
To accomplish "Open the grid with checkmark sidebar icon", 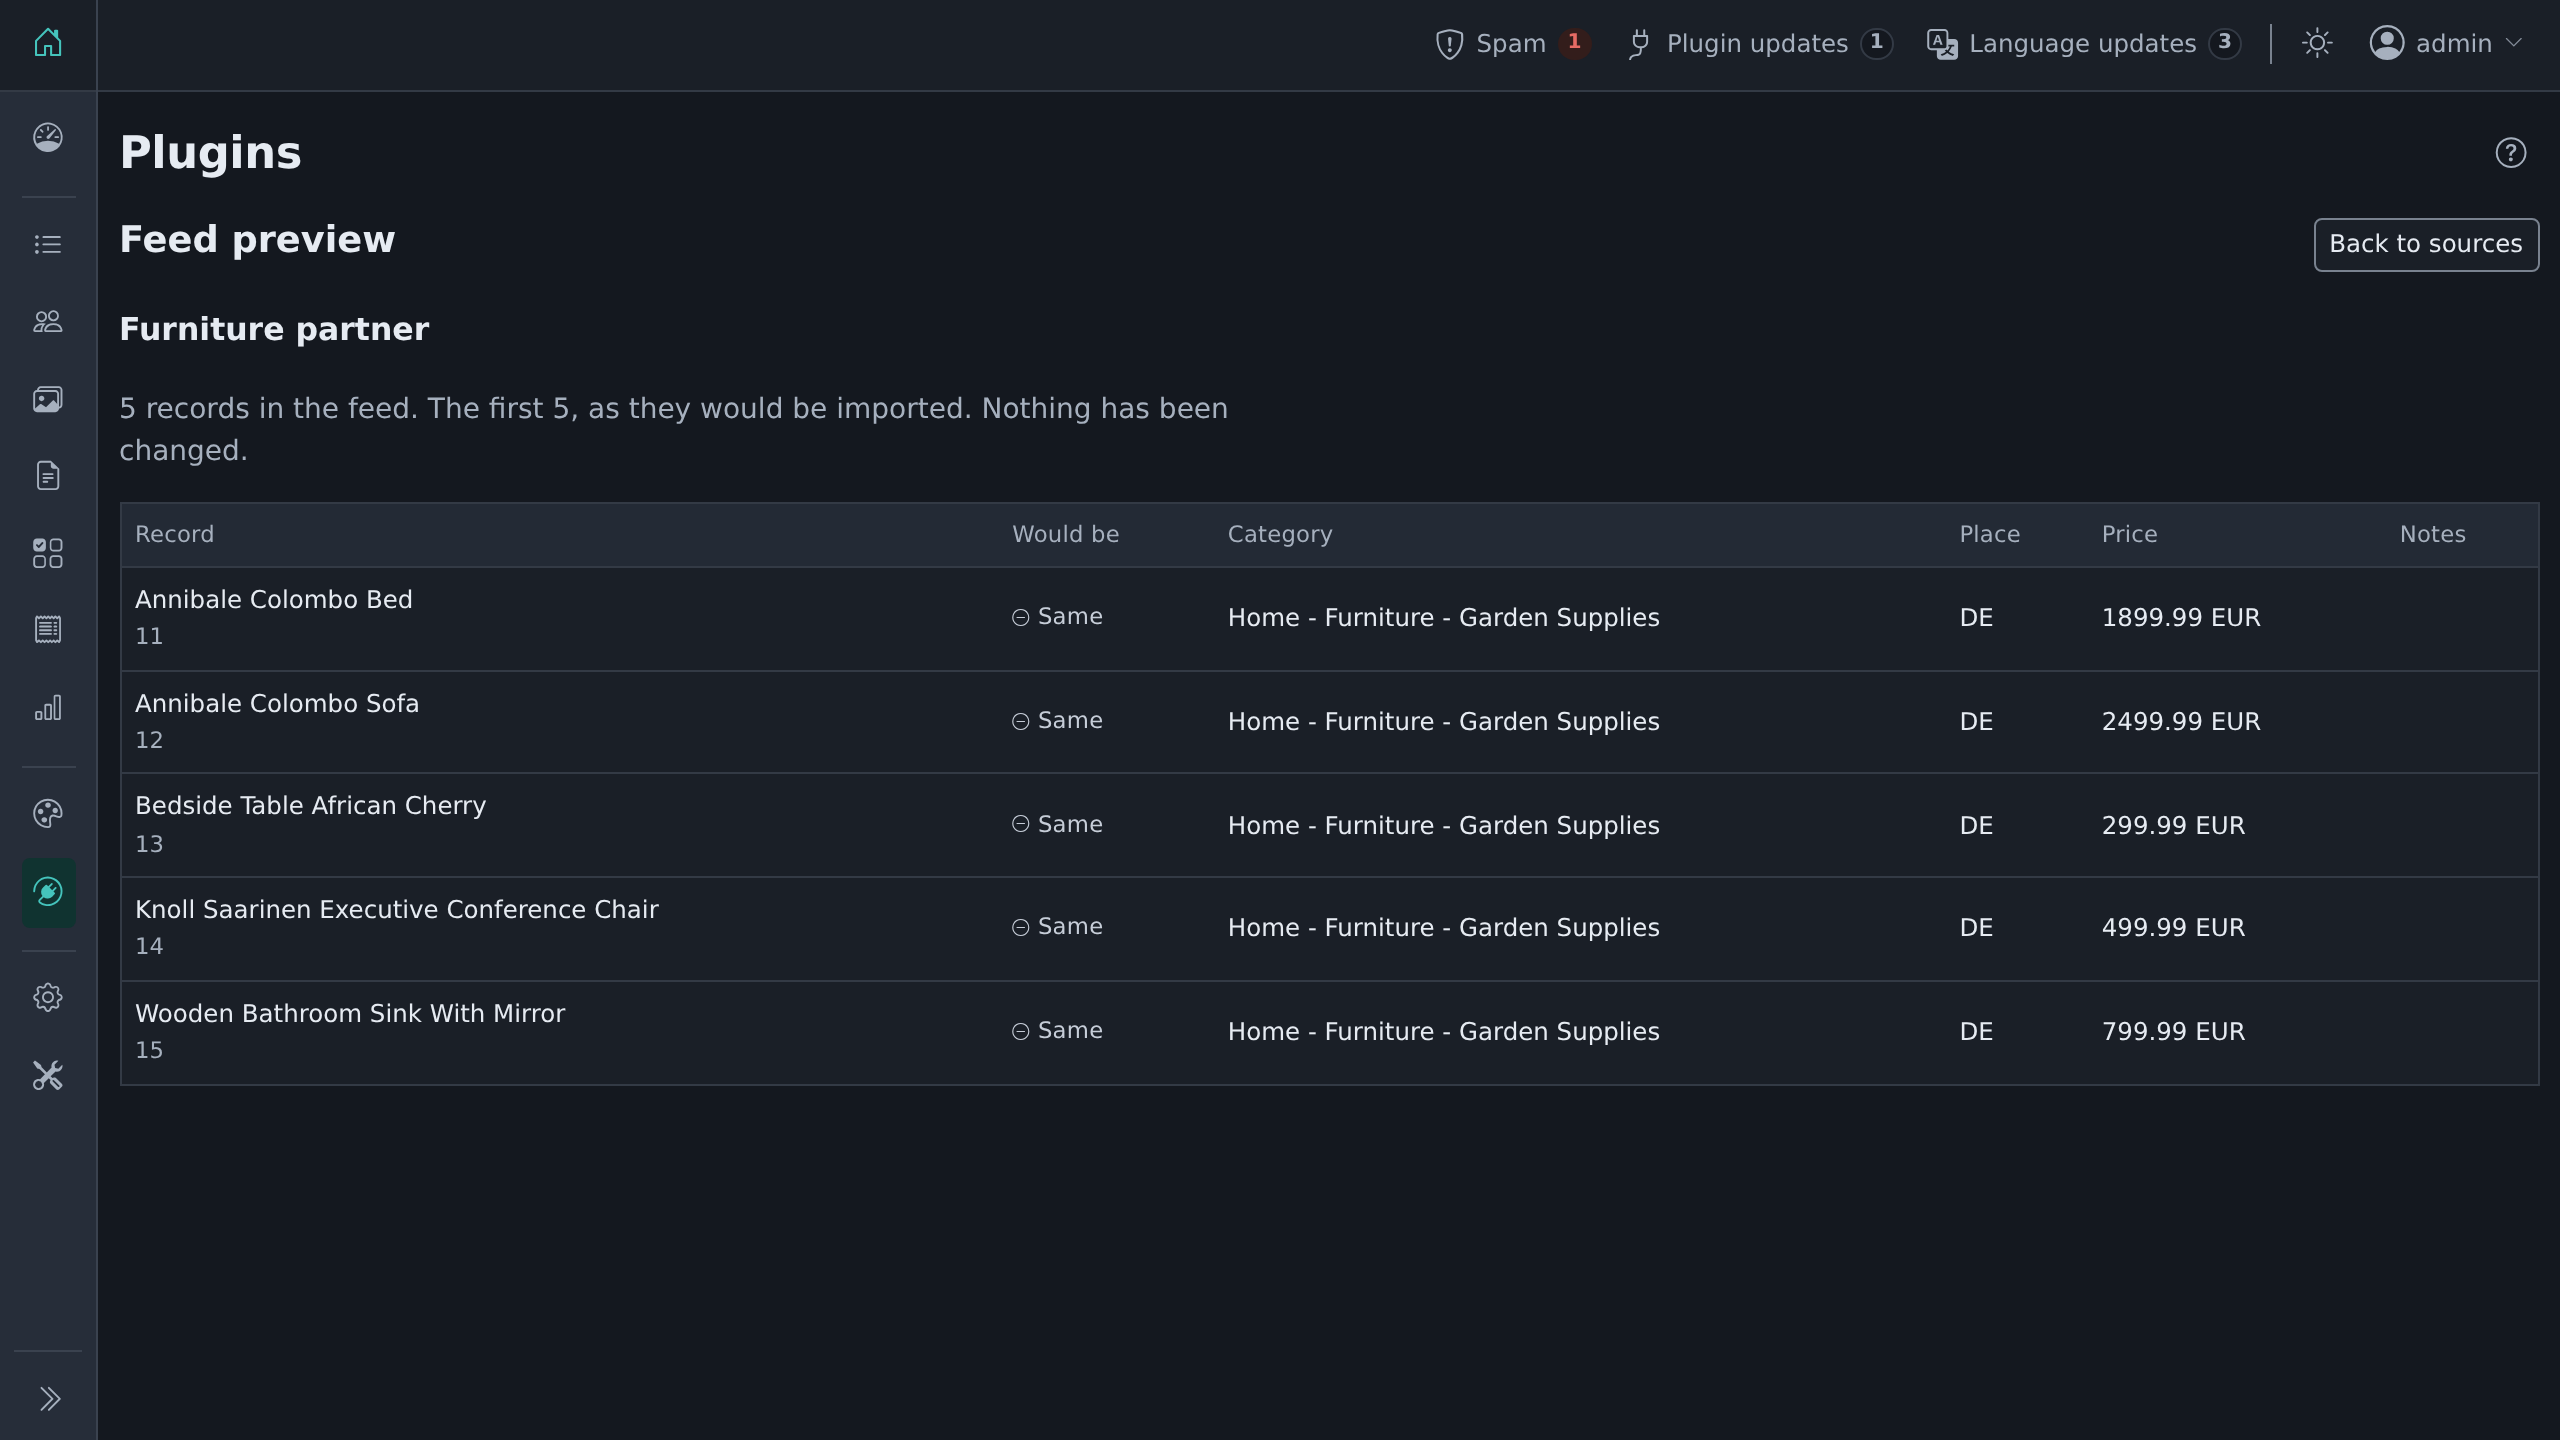I will [48, 553].
